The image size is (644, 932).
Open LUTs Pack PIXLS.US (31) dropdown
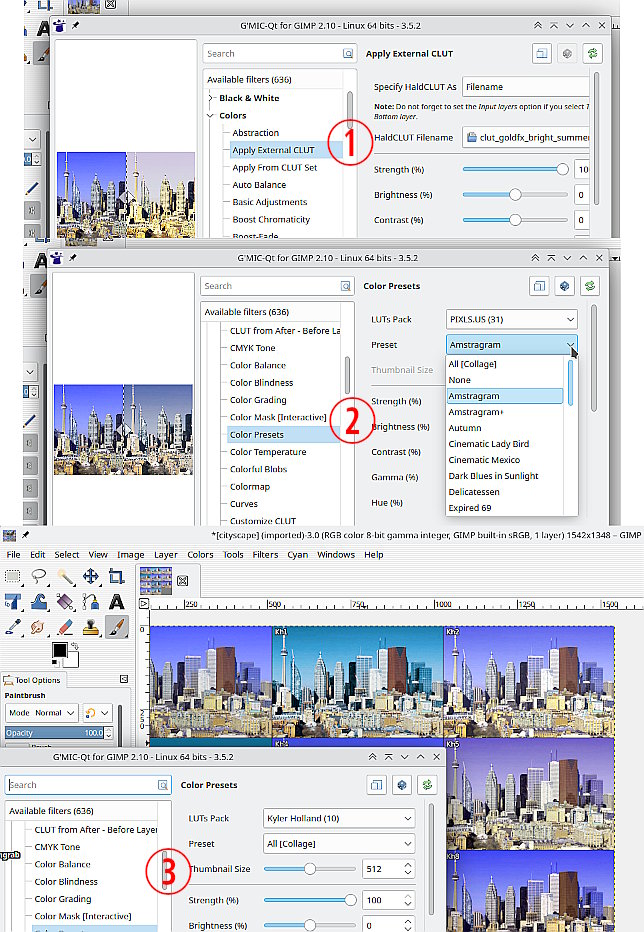coord(511,319)
